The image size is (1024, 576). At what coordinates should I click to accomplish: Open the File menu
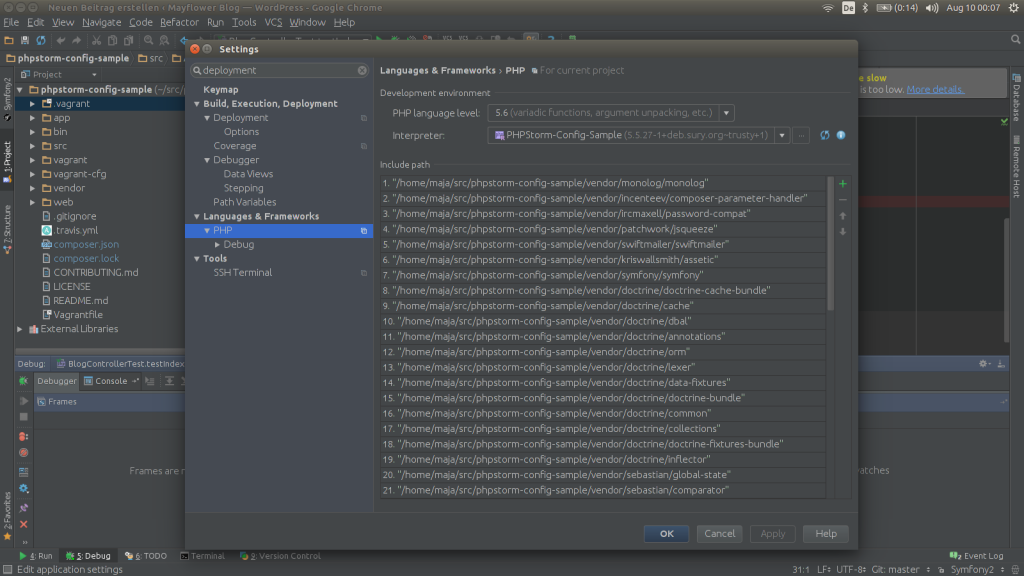tap(11, 22)
